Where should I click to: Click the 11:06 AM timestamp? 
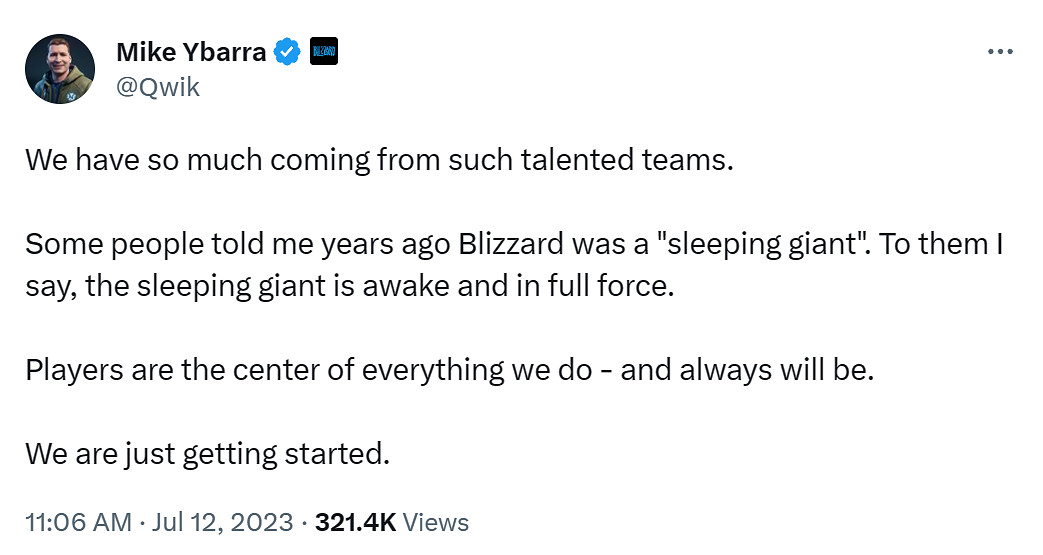[77, 522]
